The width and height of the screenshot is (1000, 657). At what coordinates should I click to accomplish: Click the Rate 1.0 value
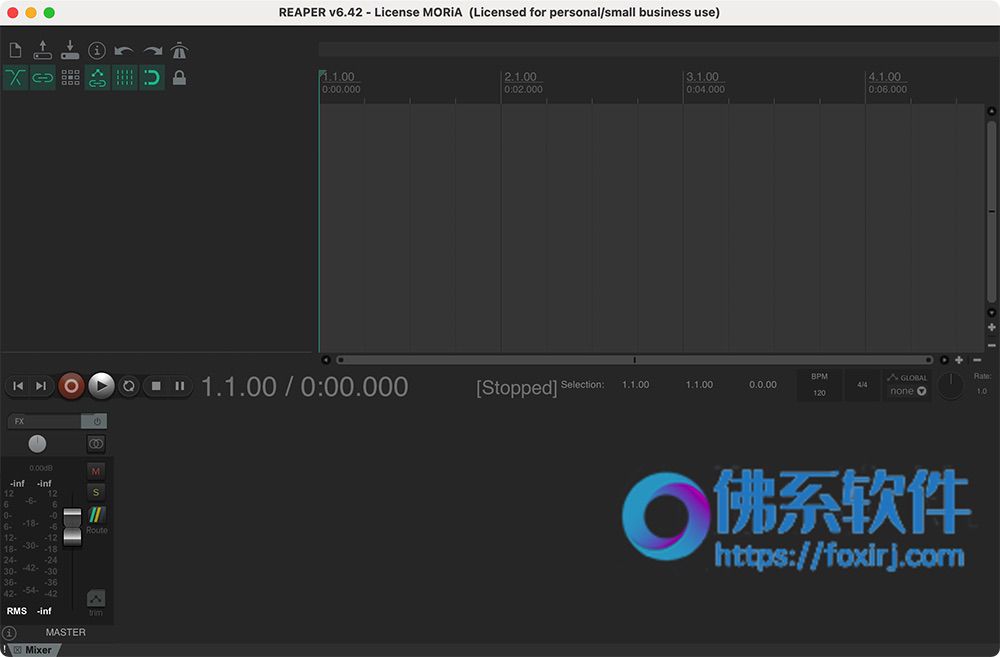pos(982,391)
